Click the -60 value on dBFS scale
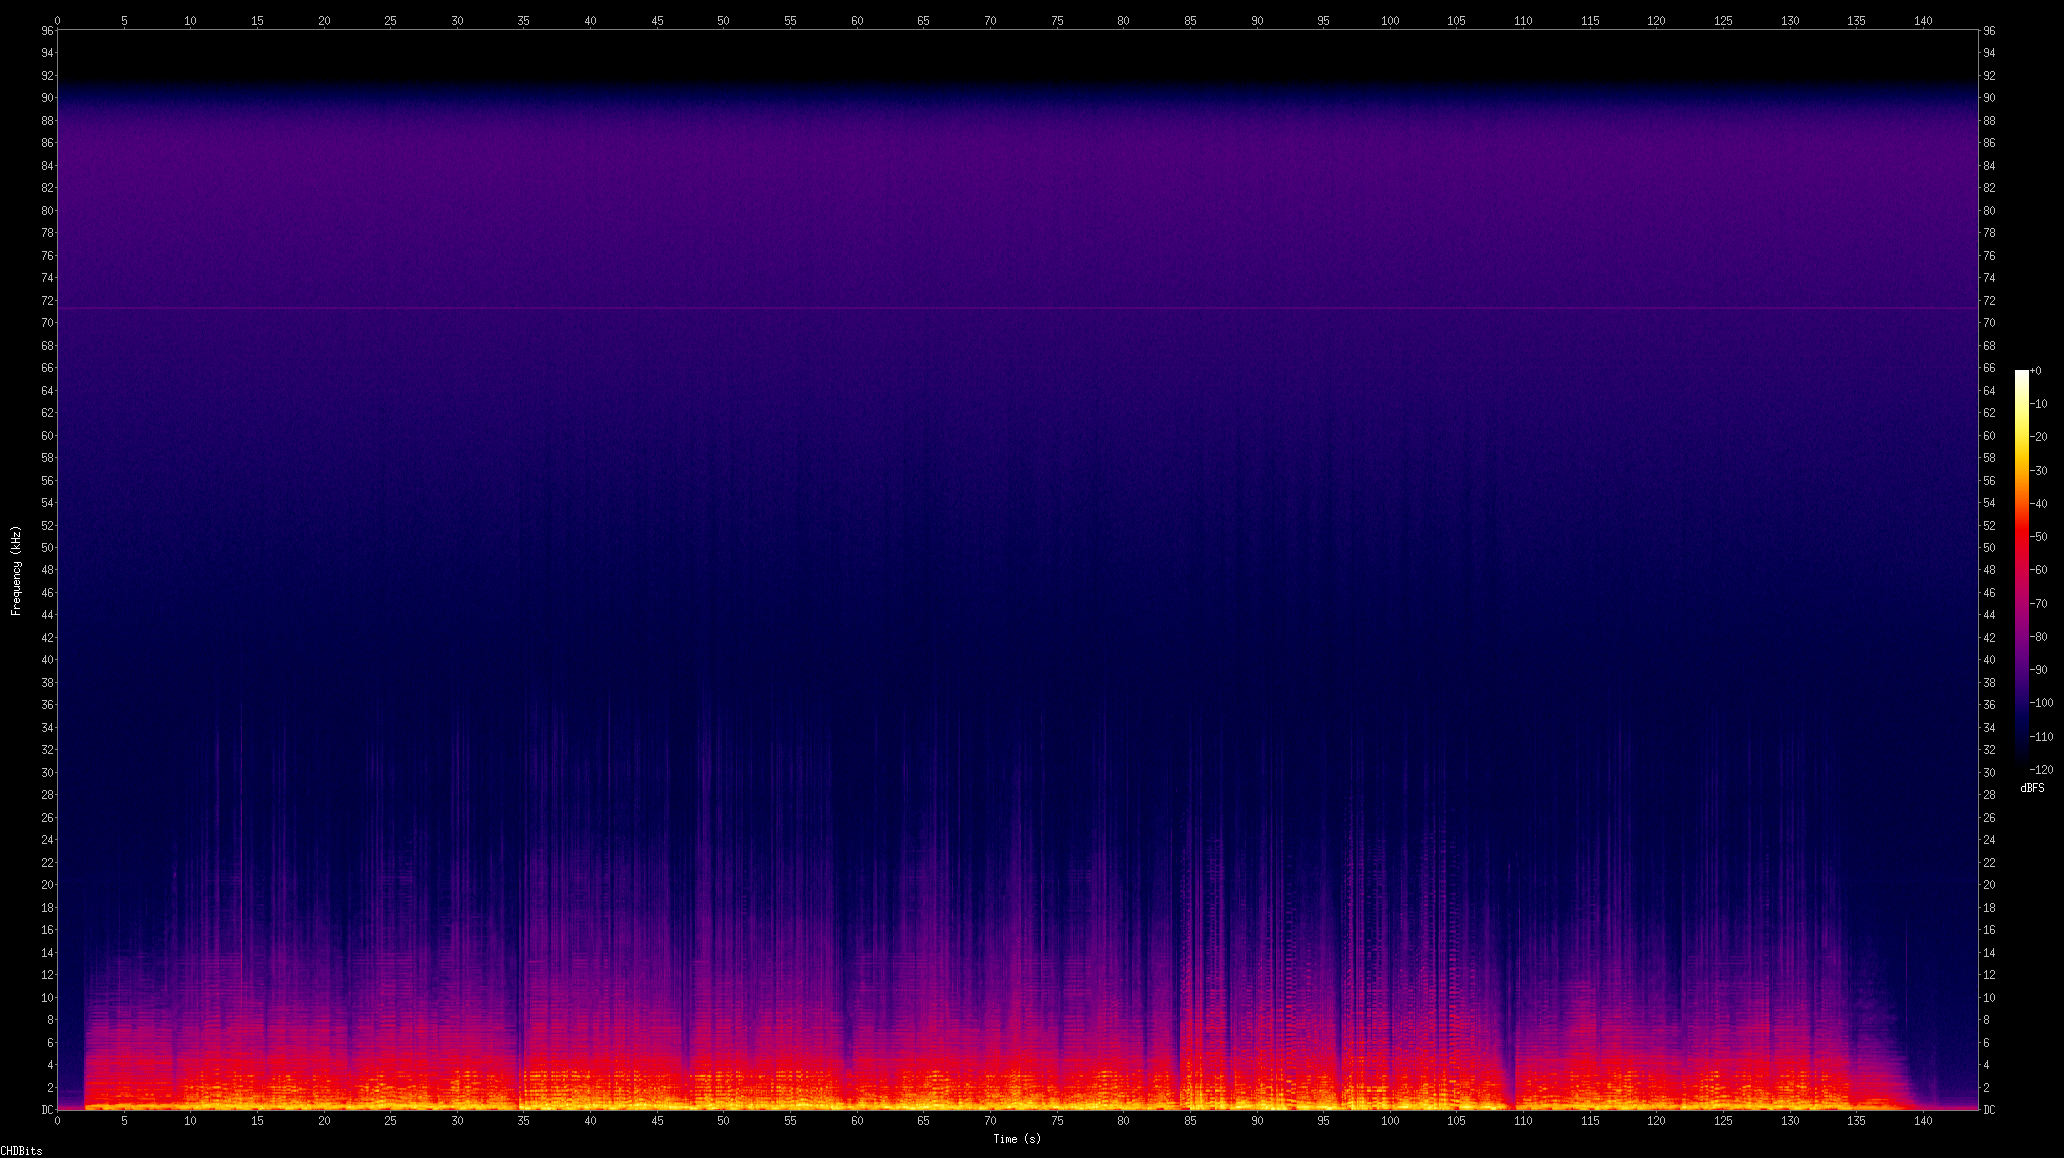 [x=2040, y=570]
